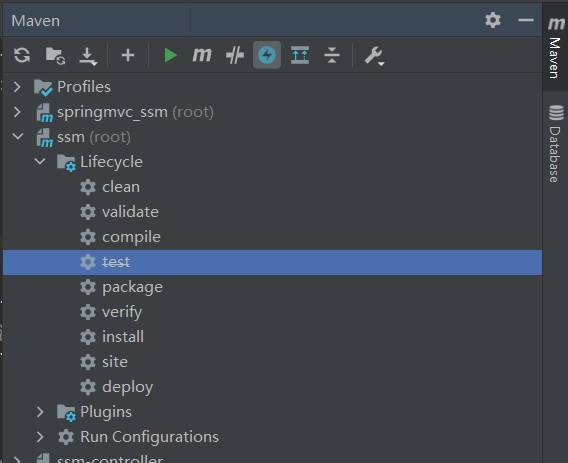Click gear icon beside install

[88, 337]
